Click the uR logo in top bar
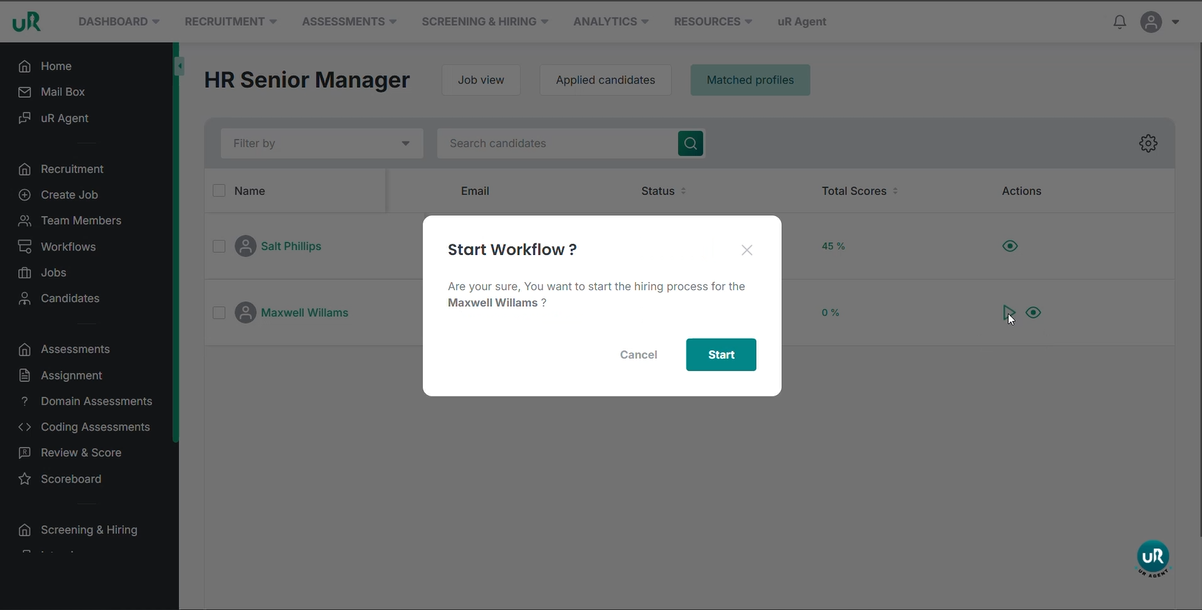 pyautogui.click(x=27, y=22)
